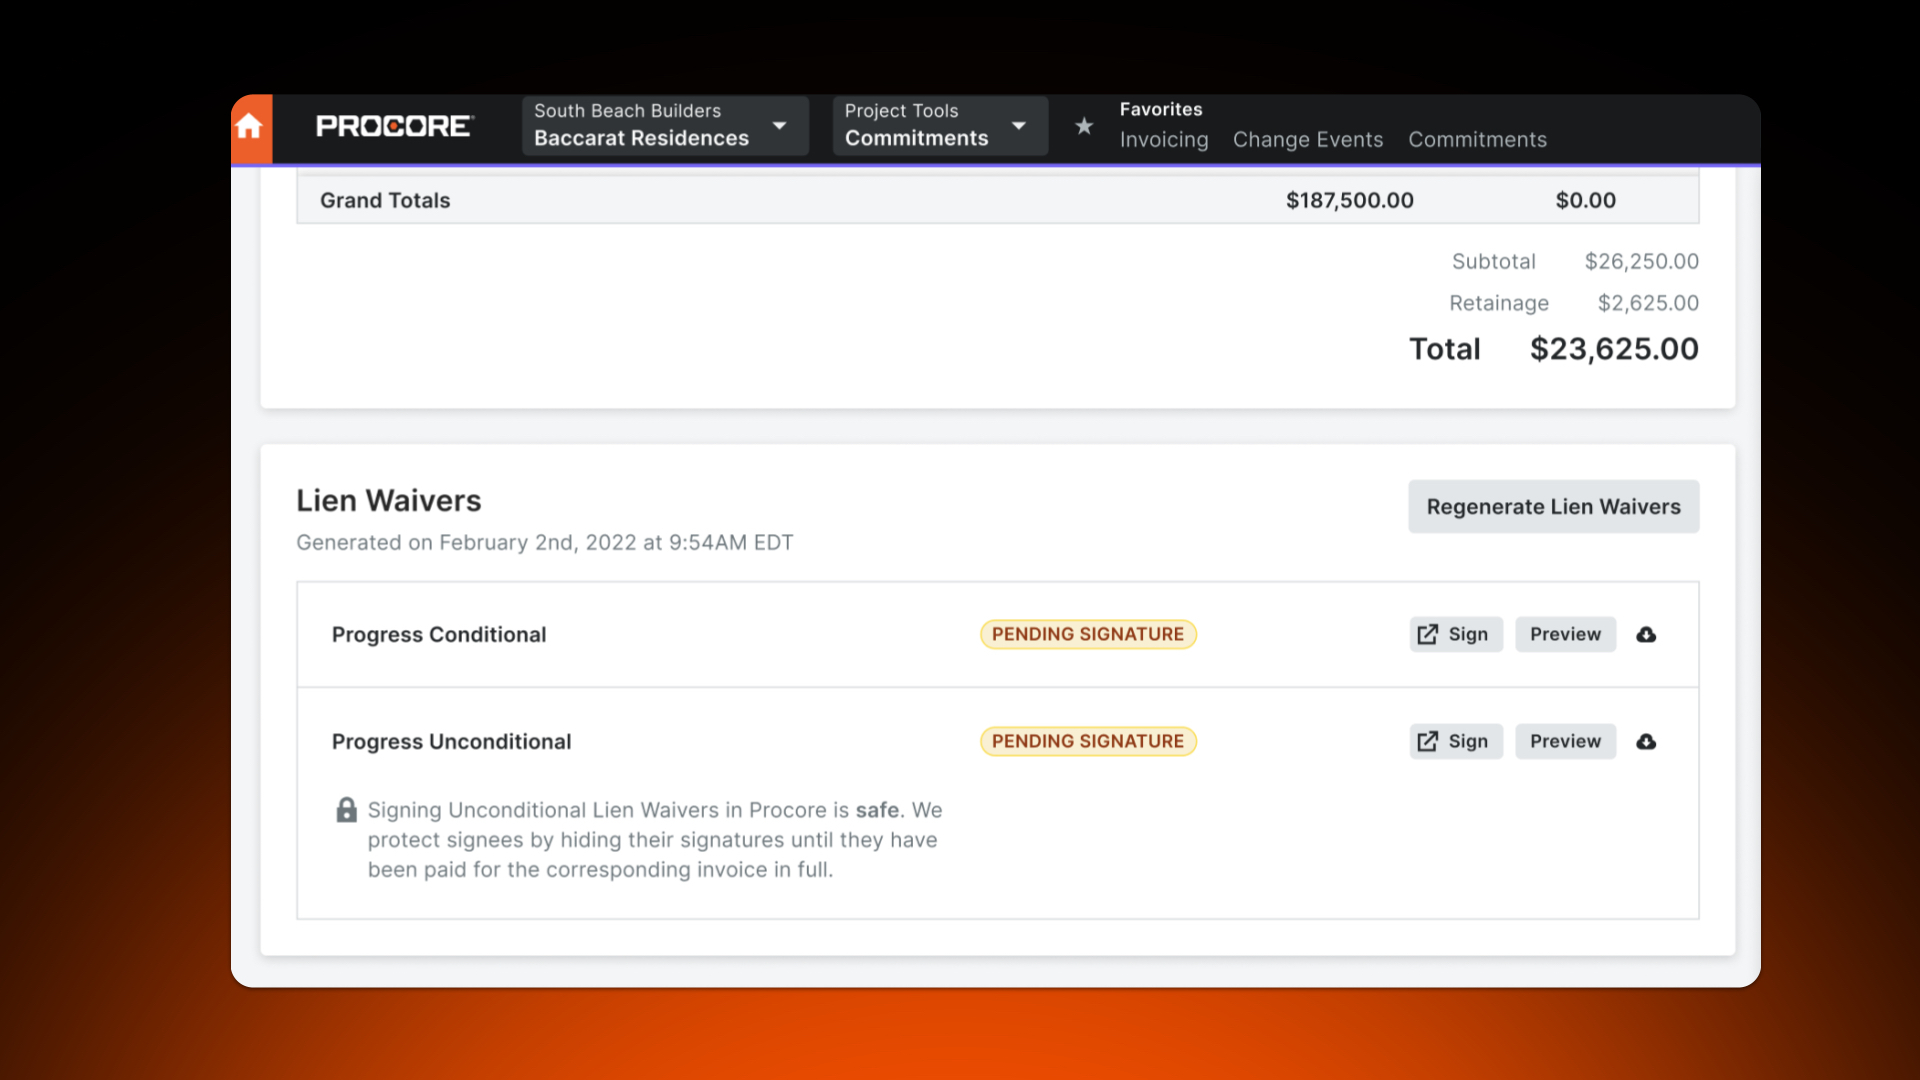
Task: Sign the Progress Unconditional lien waiver
Action: click(x=1456, y=741)
